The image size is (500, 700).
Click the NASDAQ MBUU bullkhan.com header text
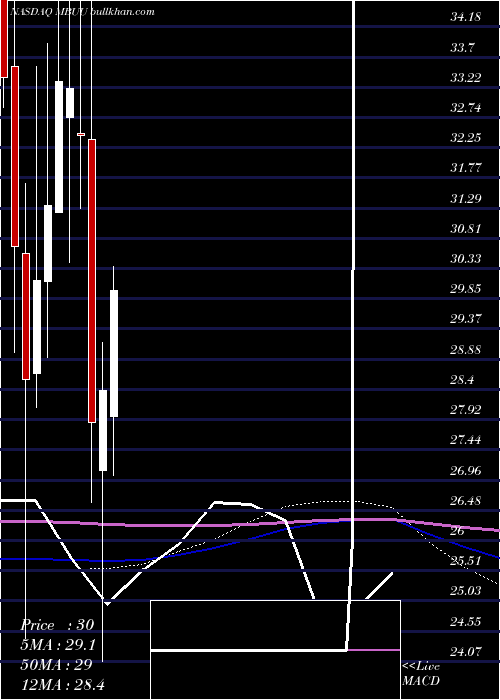point(82,12)
